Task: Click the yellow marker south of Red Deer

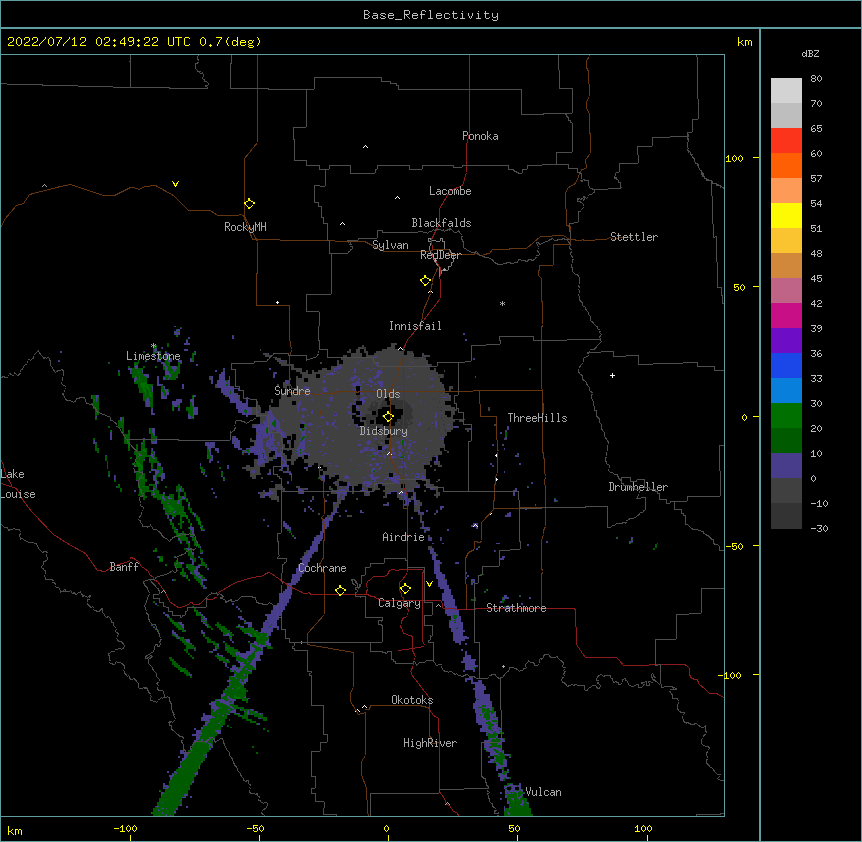Action: click(425, 281)
